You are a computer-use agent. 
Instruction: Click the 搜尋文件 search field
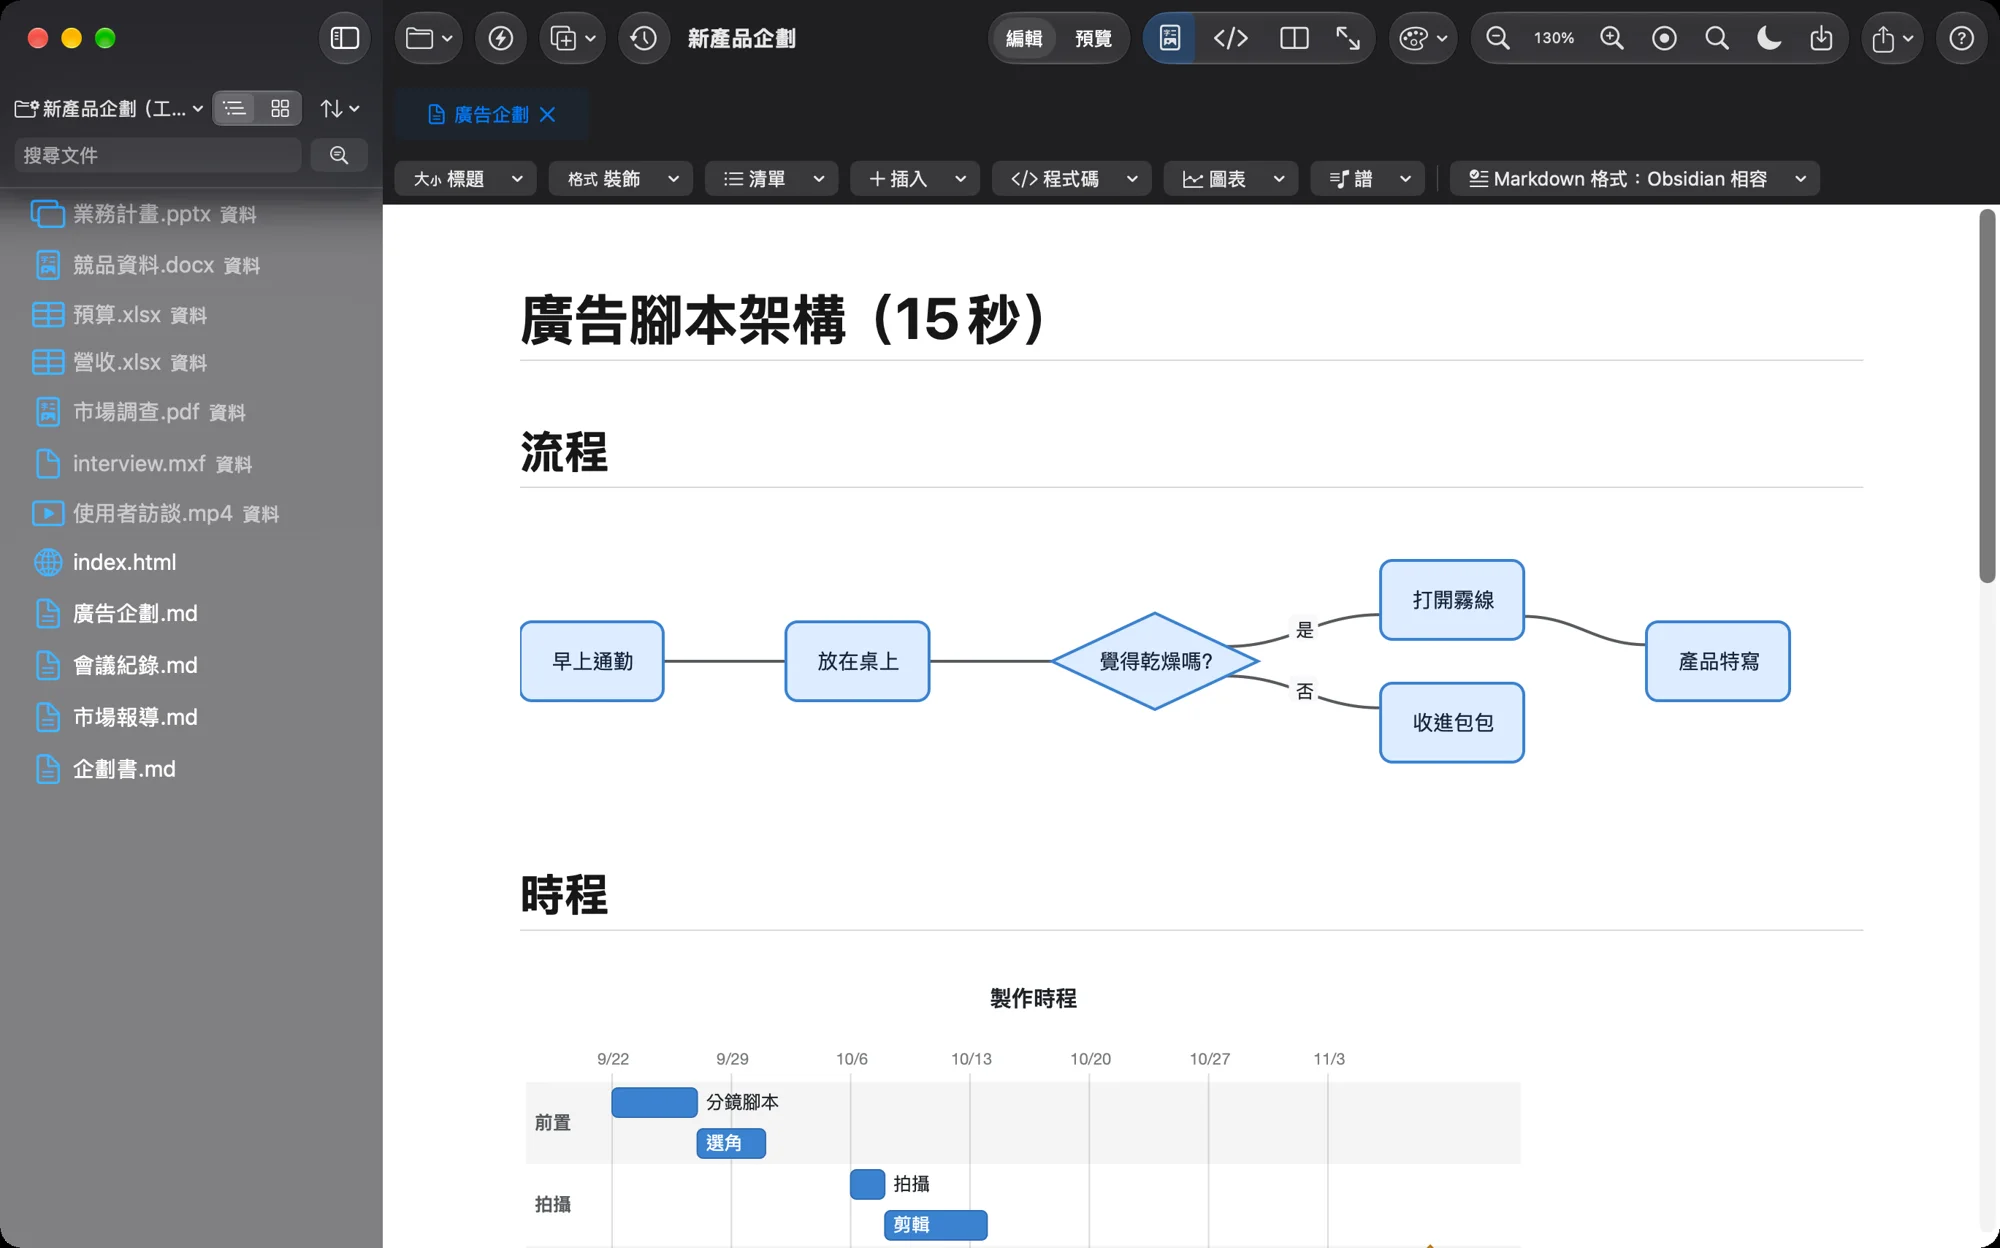158,155
